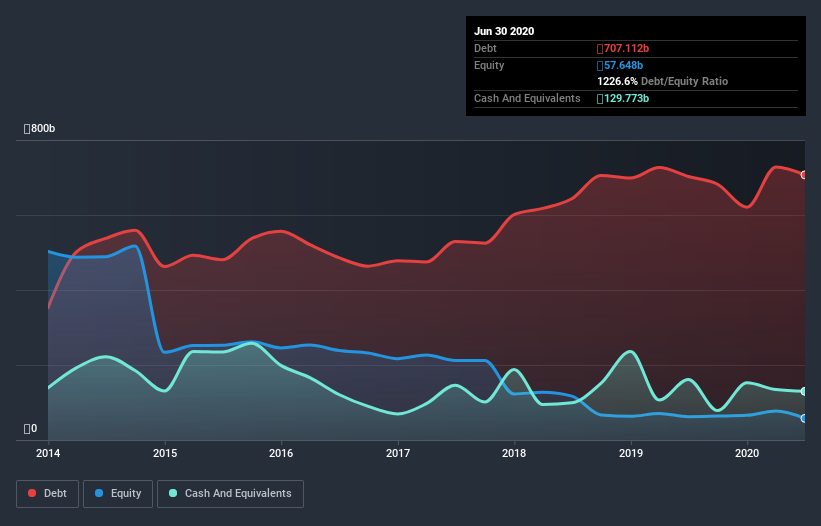Click the teal Cash endpoint marker

(x=804, y=391)
